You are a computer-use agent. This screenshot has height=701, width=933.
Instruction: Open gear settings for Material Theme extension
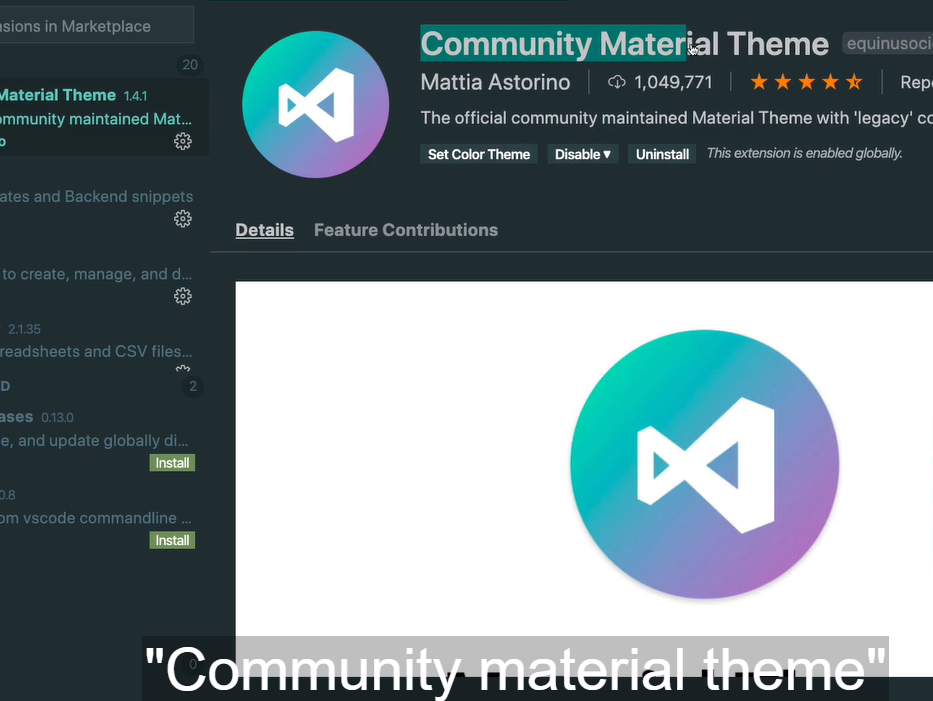click(183, 141)
